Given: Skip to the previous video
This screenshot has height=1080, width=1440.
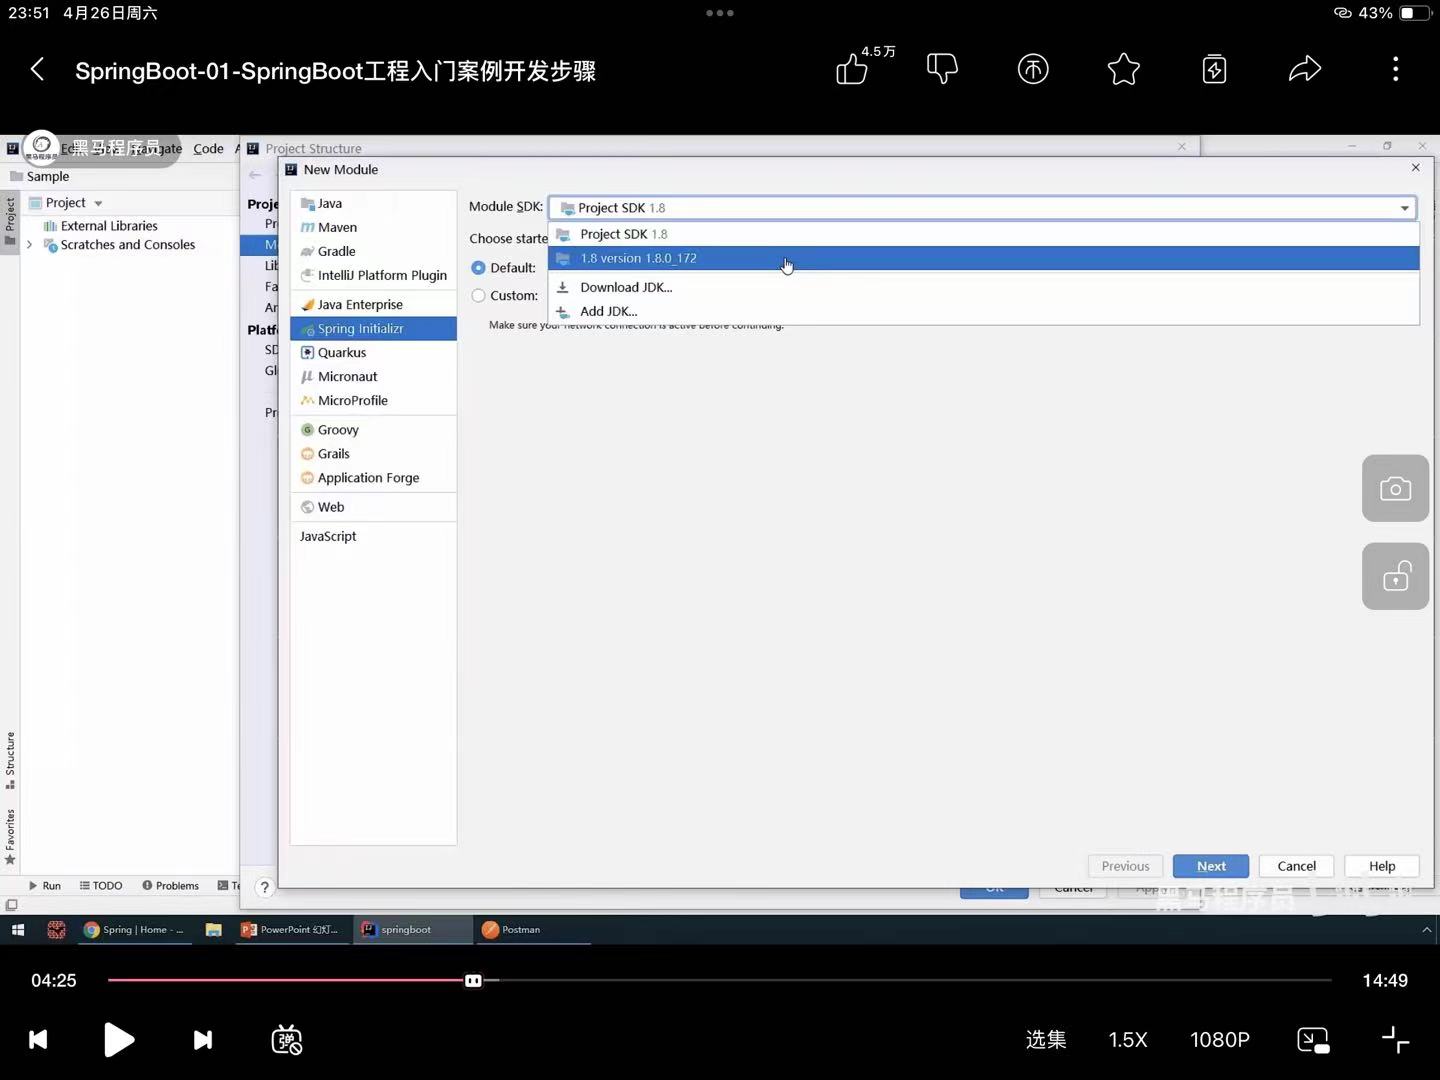Looking at the screenshot, I should coord(38,1040).
